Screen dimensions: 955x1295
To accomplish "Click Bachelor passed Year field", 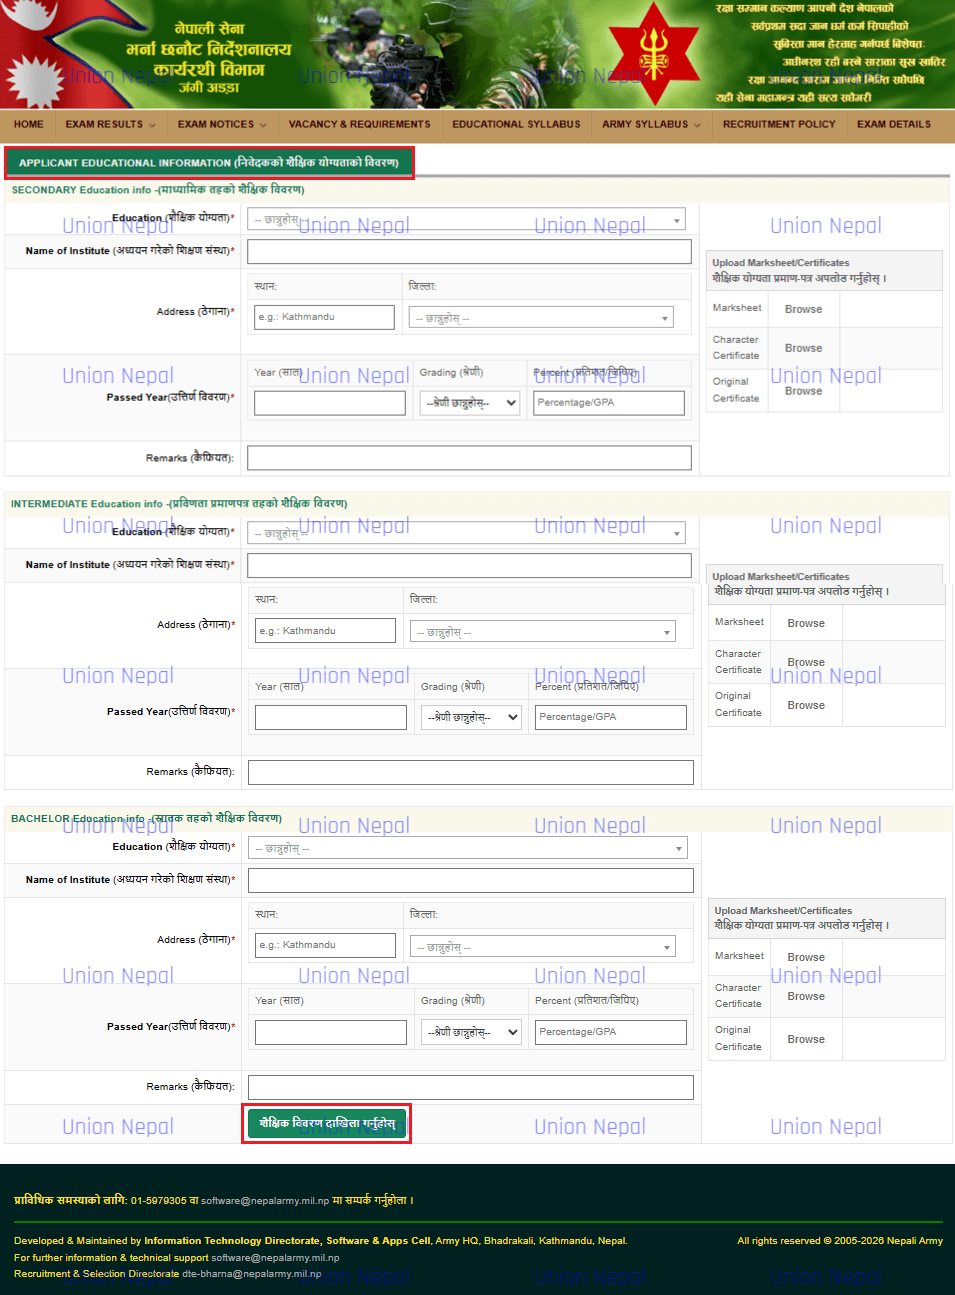I will pos(331,1032).
